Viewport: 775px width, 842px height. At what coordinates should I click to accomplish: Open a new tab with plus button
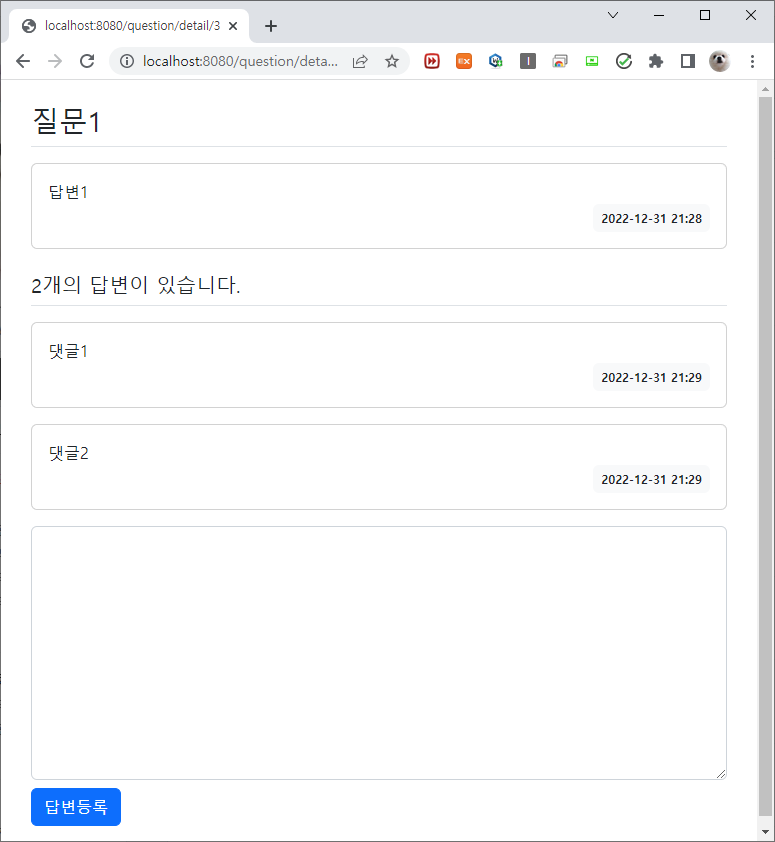click(x=271, y=26)
